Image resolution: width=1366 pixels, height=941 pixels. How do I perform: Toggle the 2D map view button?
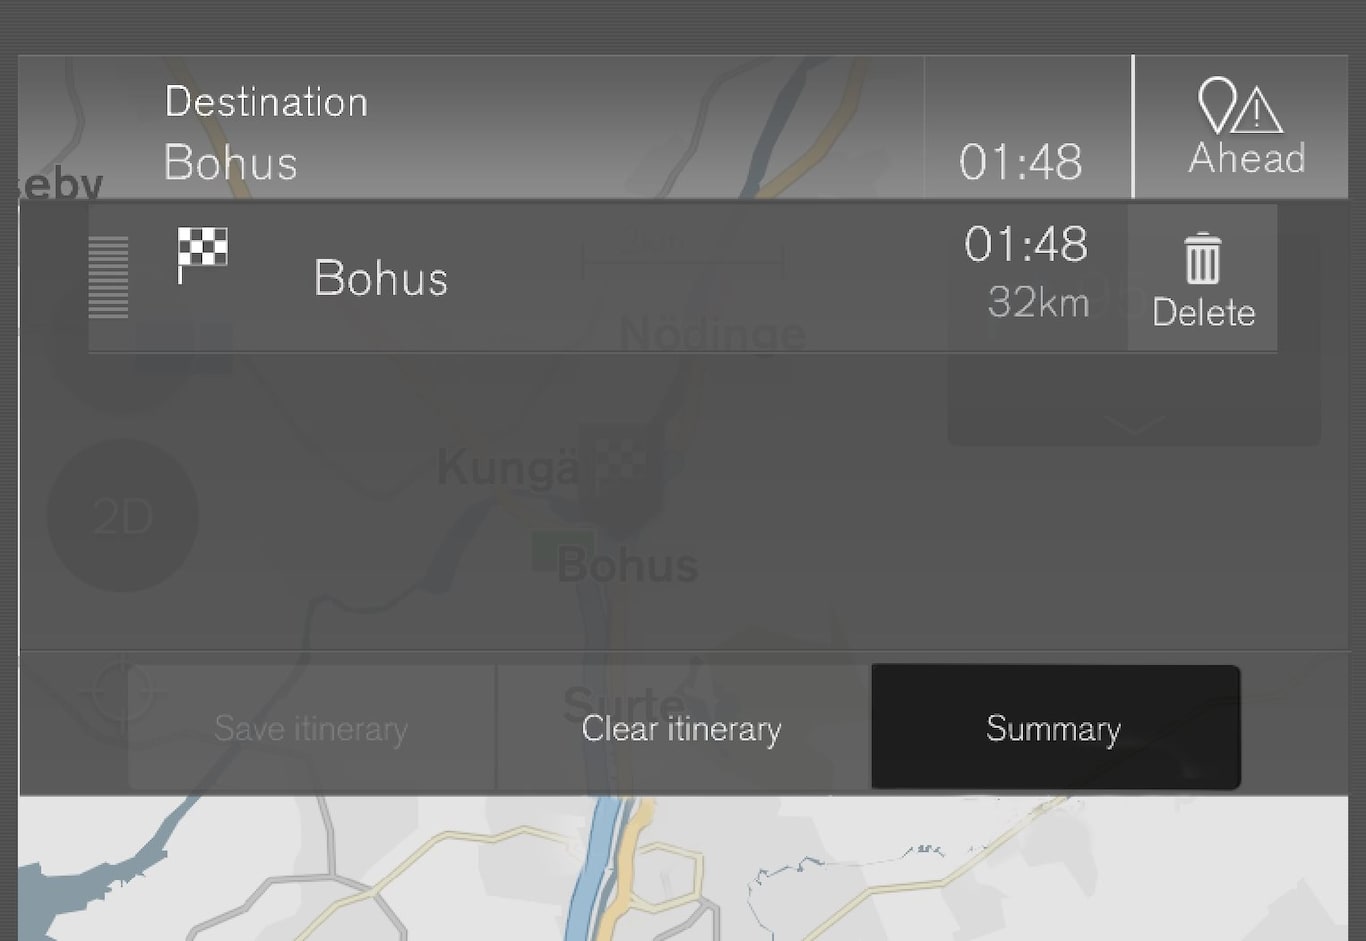pyautogui.click(x=122, y=516)
